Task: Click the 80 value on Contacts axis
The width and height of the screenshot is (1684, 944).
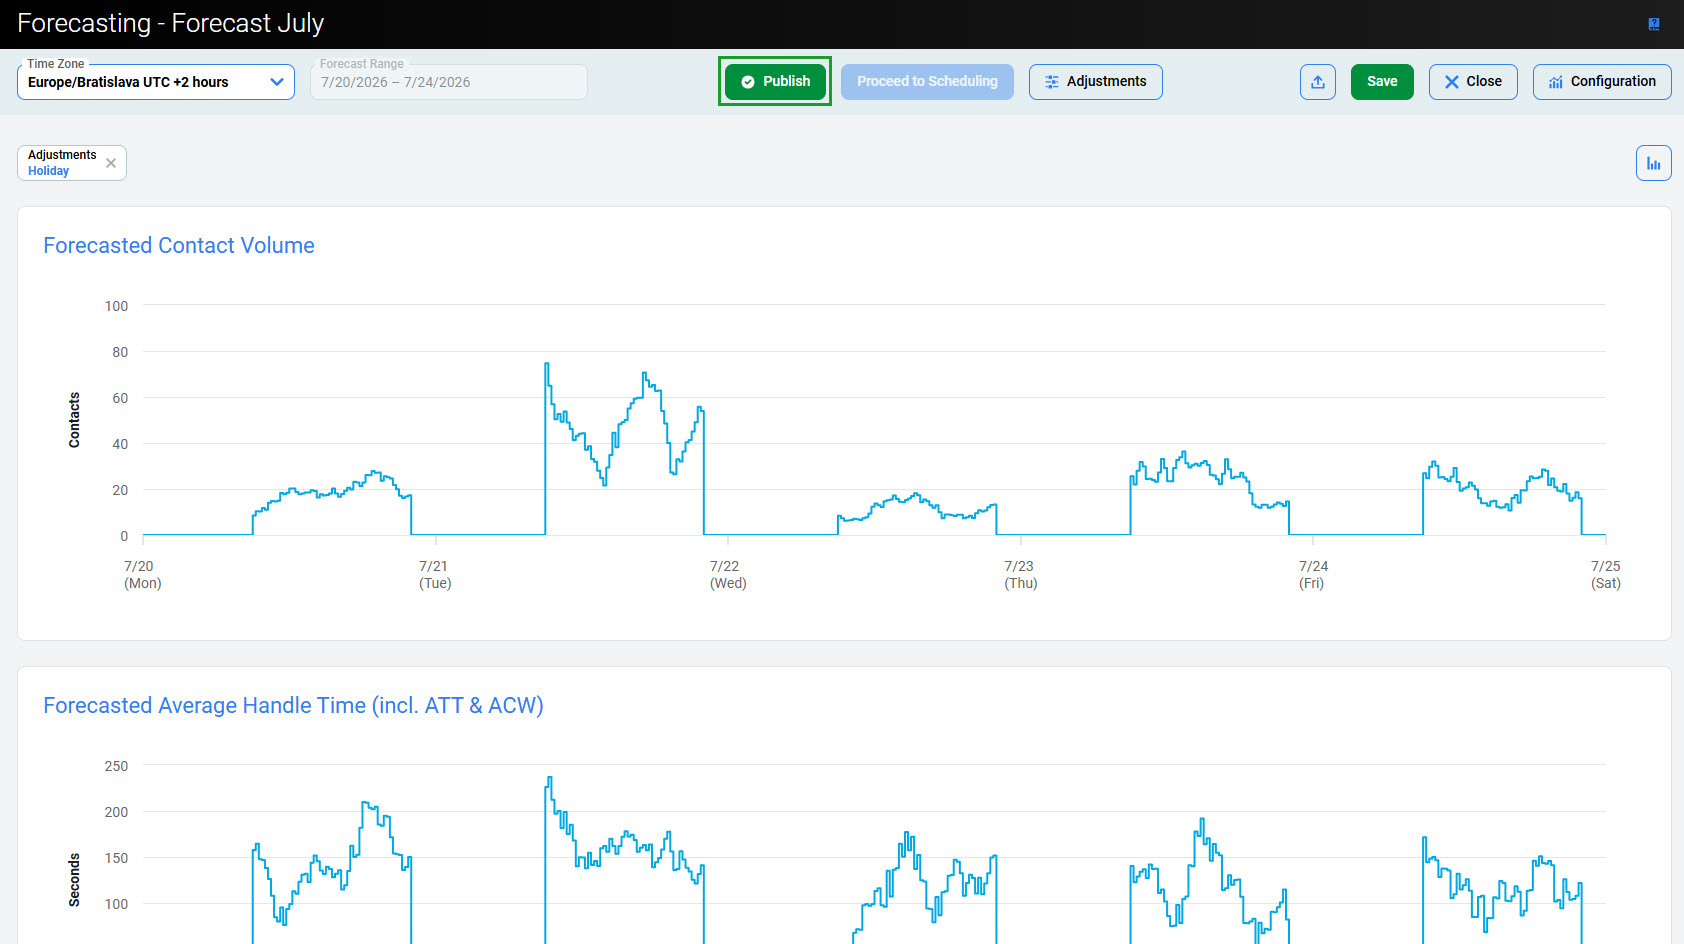Action: pyautogui.click(x=120, y=352)
